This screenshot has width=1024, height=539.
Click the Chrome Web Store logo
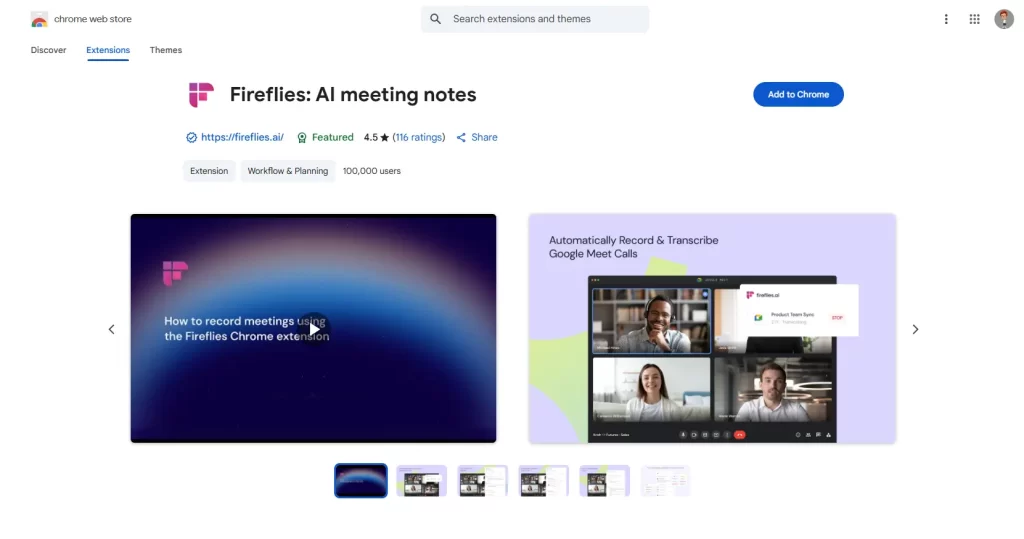click(x=40, y=19)
